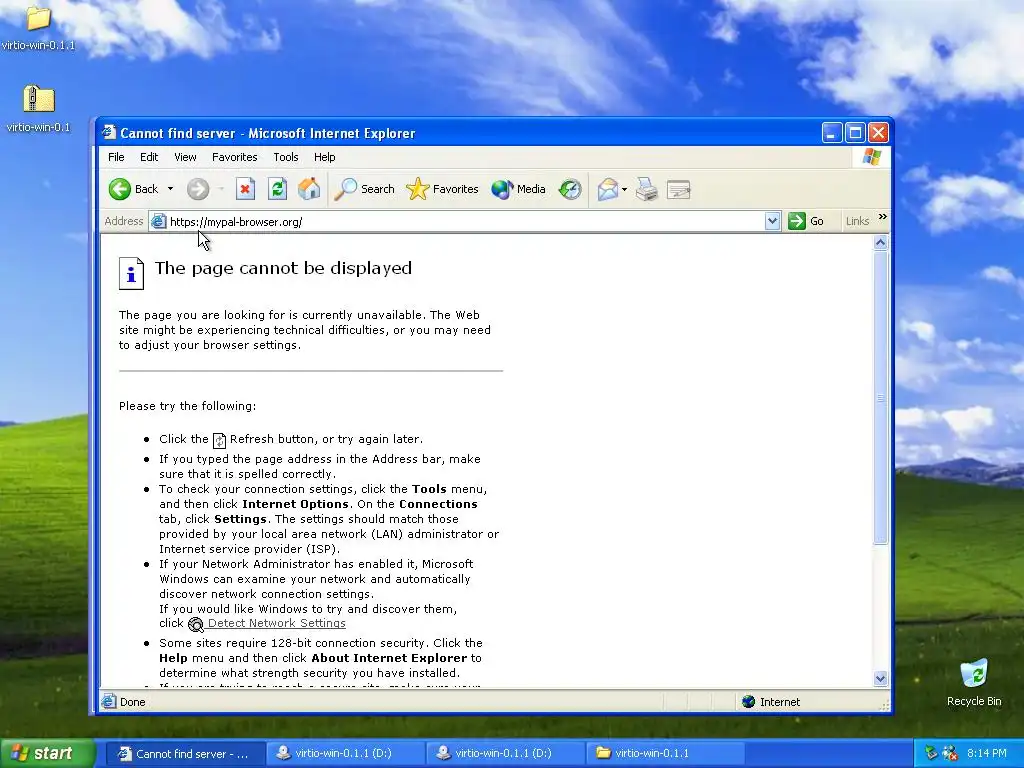The image size is (1024, 768).
Task: Open the Help menu
Action: (x=324, y=157)
